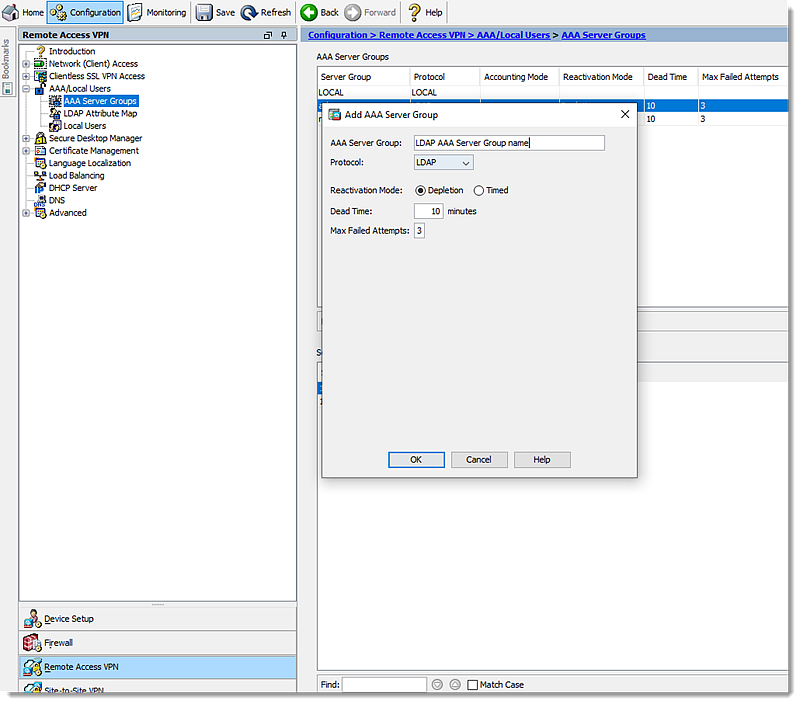The image size is (800, 704).
Task: Click the AAA Server Groups tree icon
Action: (x=55, y=101)
